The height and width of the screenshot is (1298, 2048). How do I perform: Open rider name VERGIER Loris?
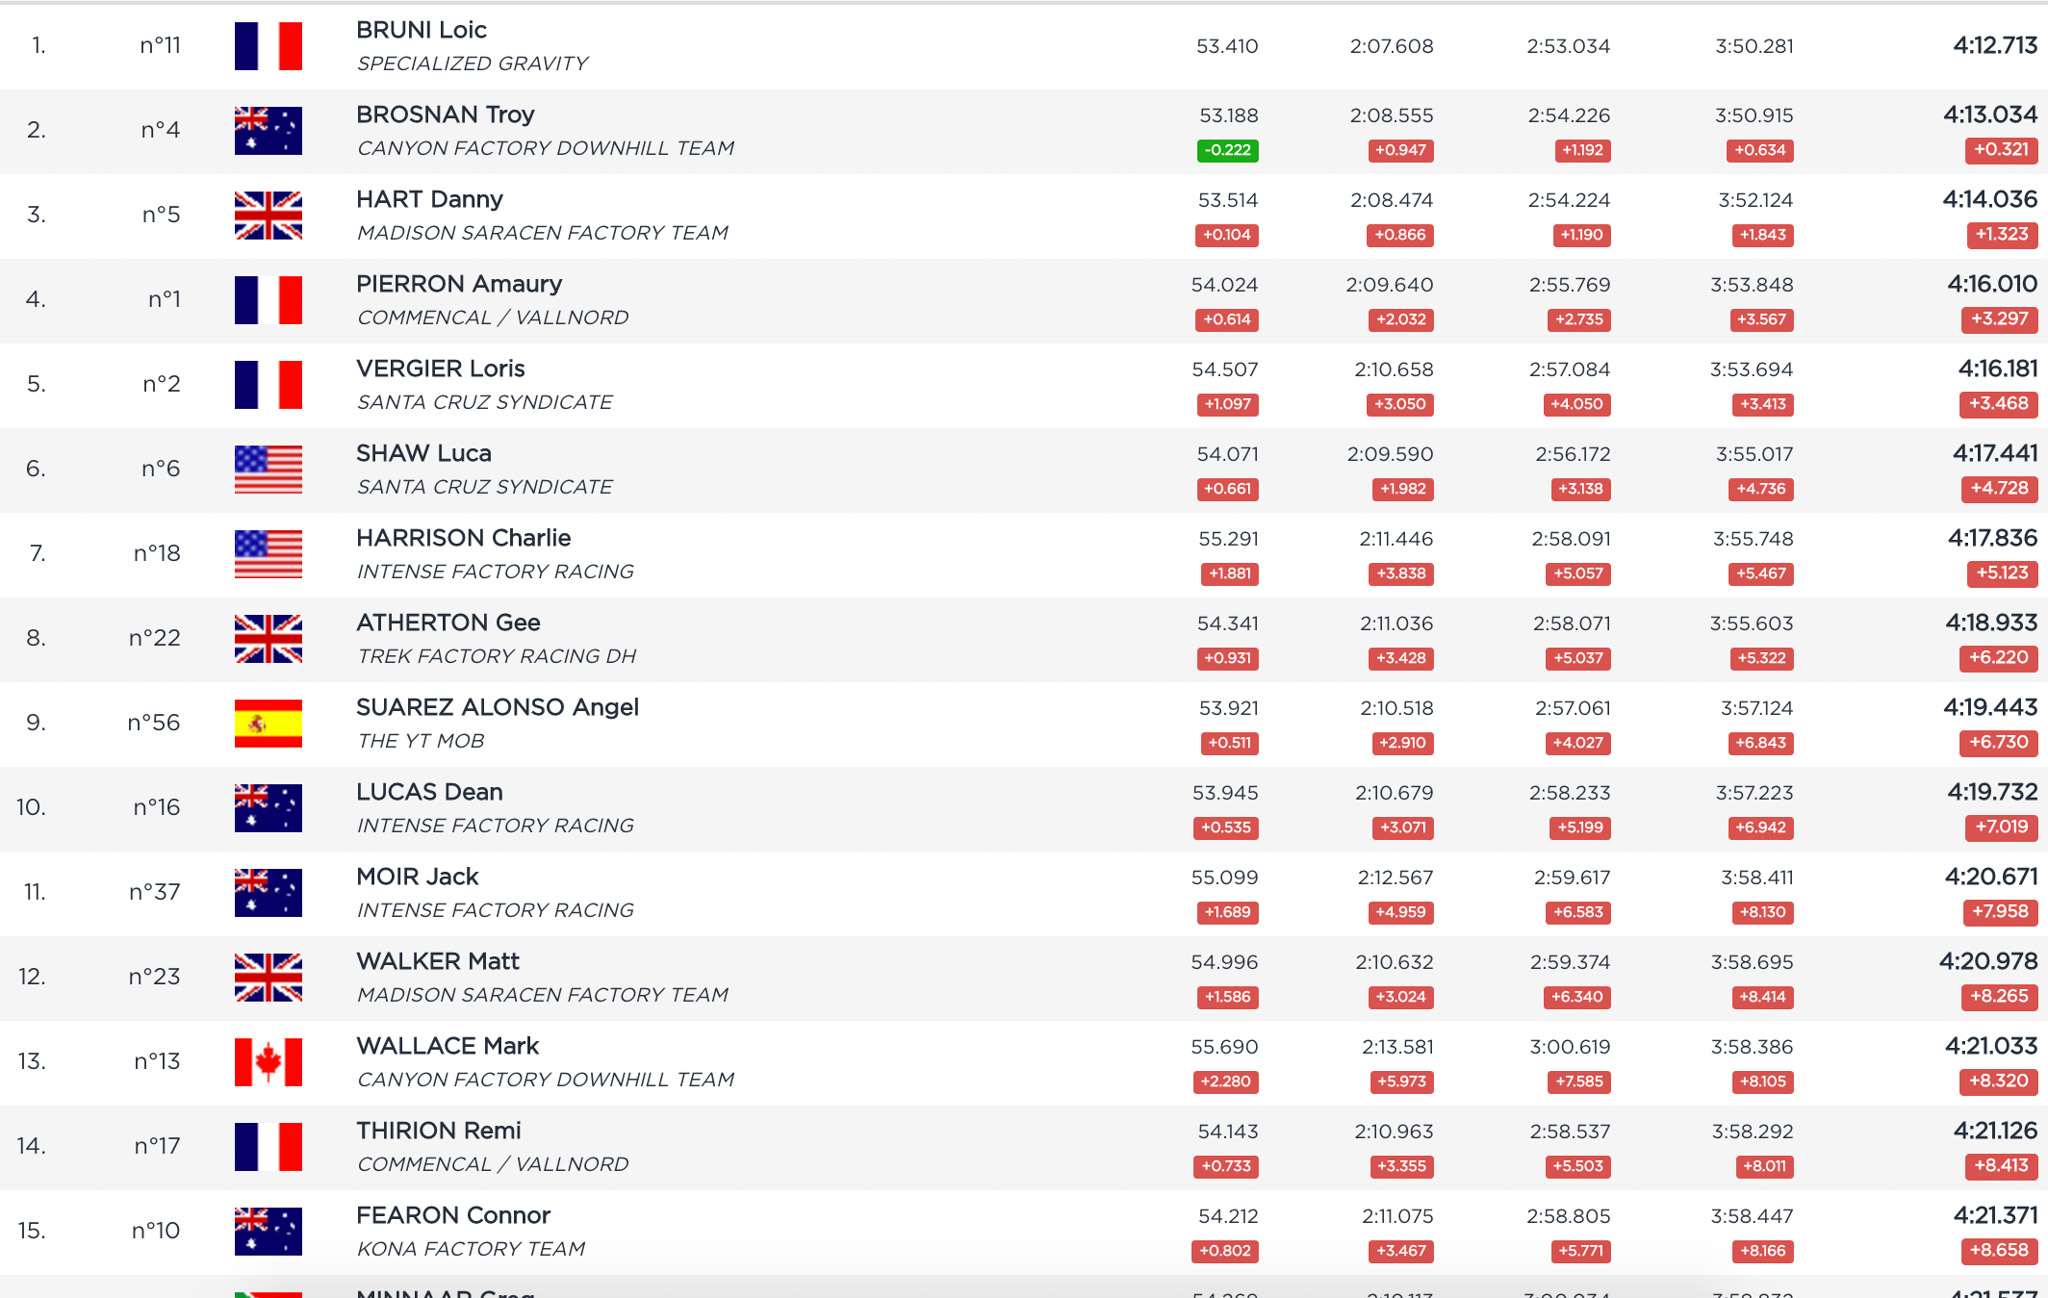tap(440, 369)
